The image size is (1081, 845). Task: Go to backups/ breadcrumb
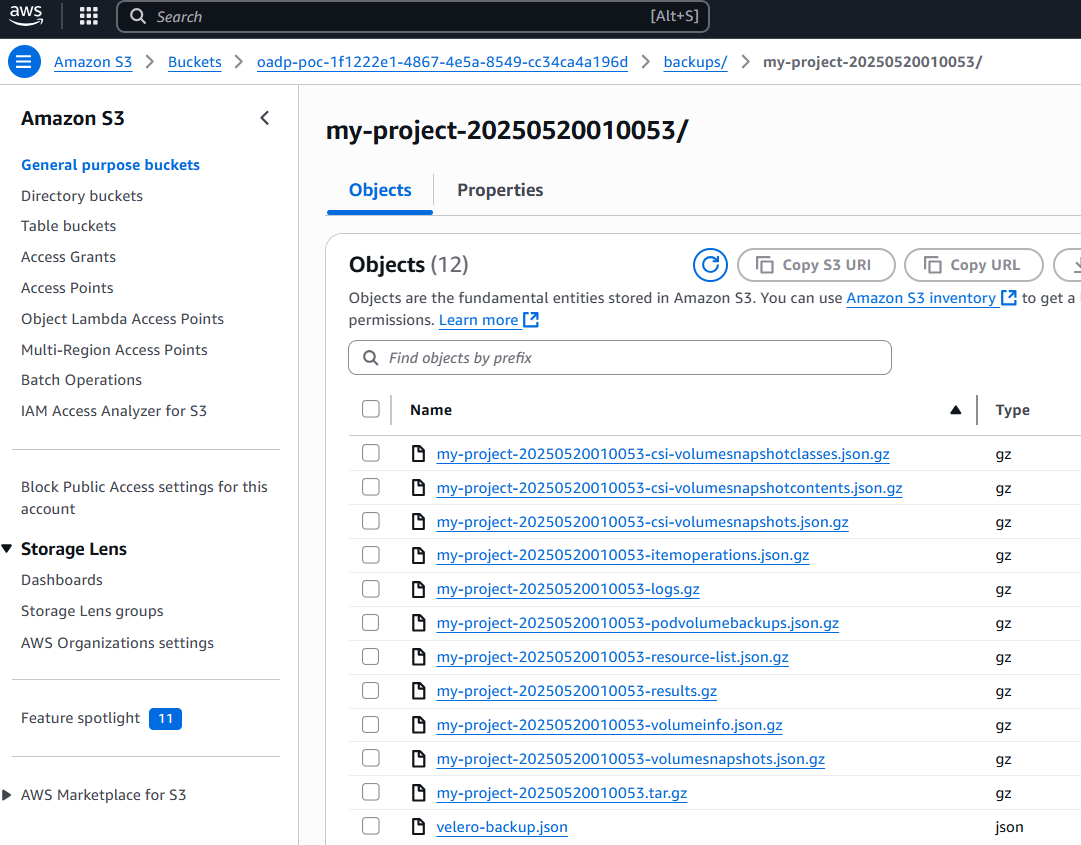click(695, 62)
